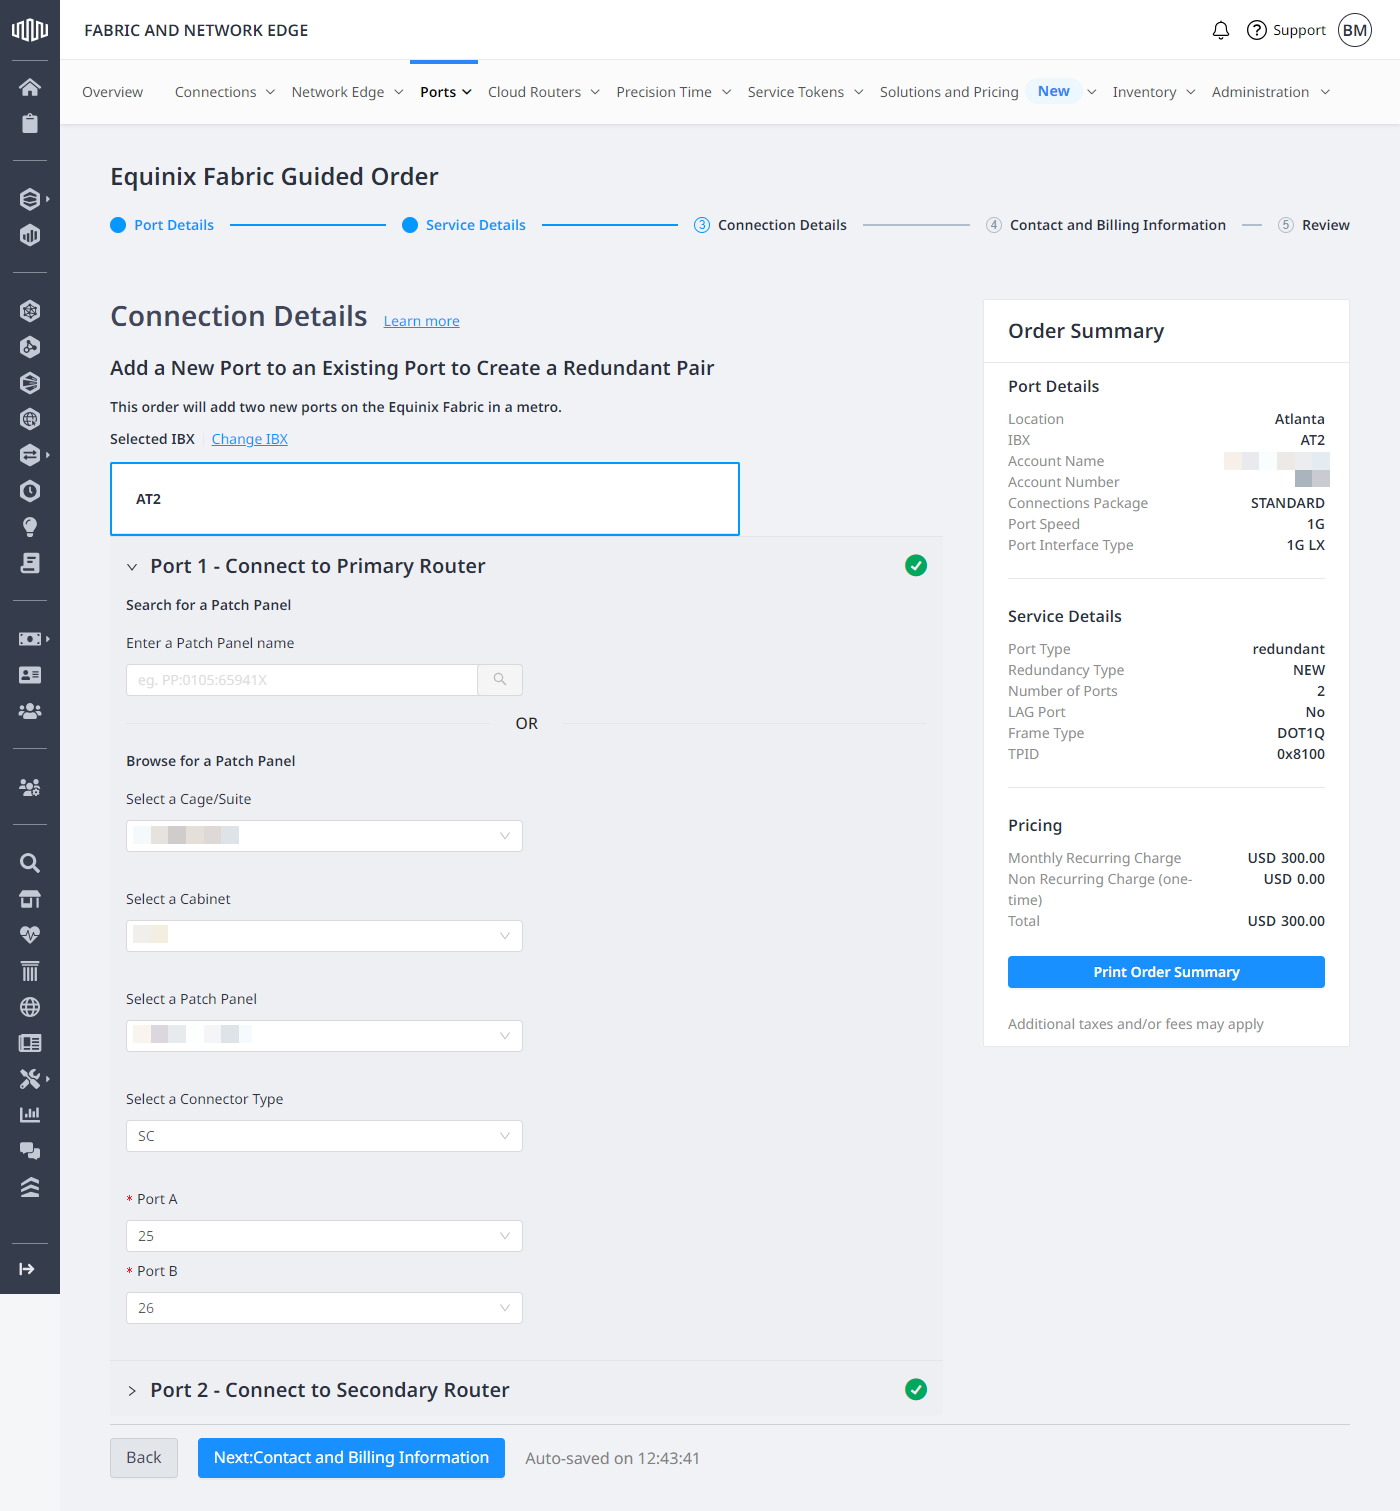Open the scroll document icon in the sidebar
Image resolution: width=1400 pixels, height=1511 pixels.
coord(30,563)
